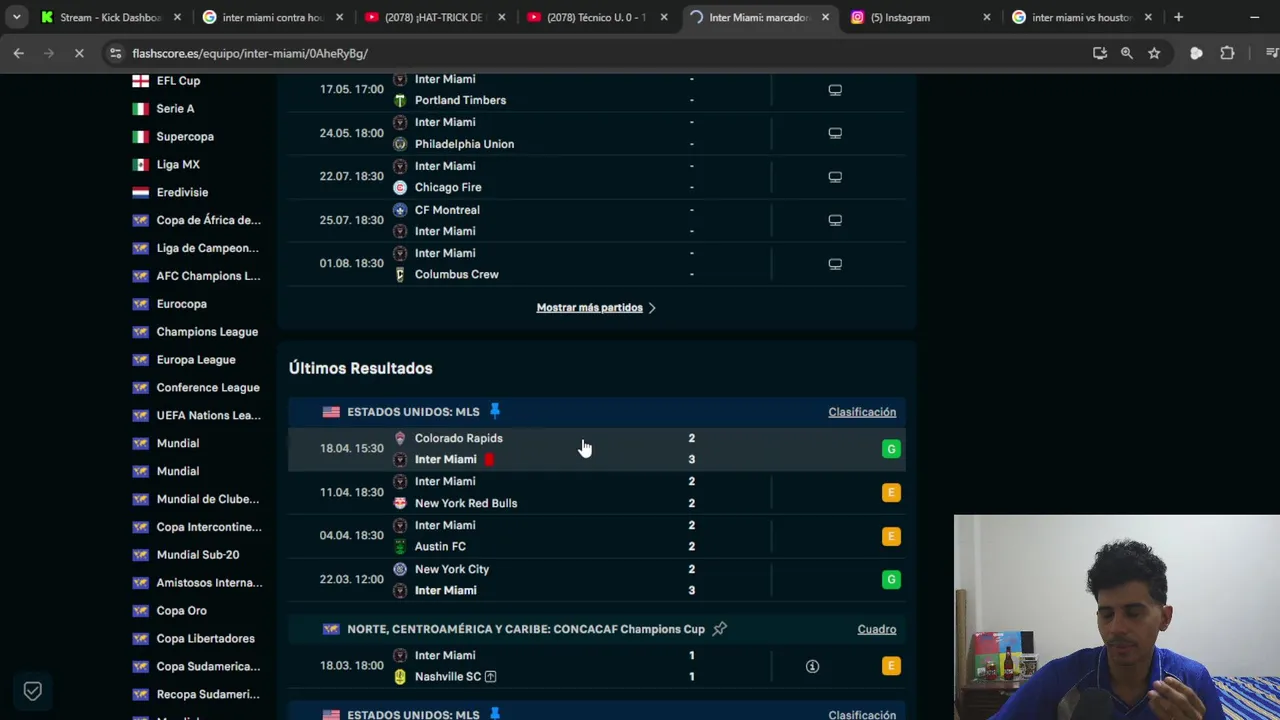This screenshot has width=1280, height=720.
Task: Open the zoom magnifier icon in address bar
Action: (1127, 53)
